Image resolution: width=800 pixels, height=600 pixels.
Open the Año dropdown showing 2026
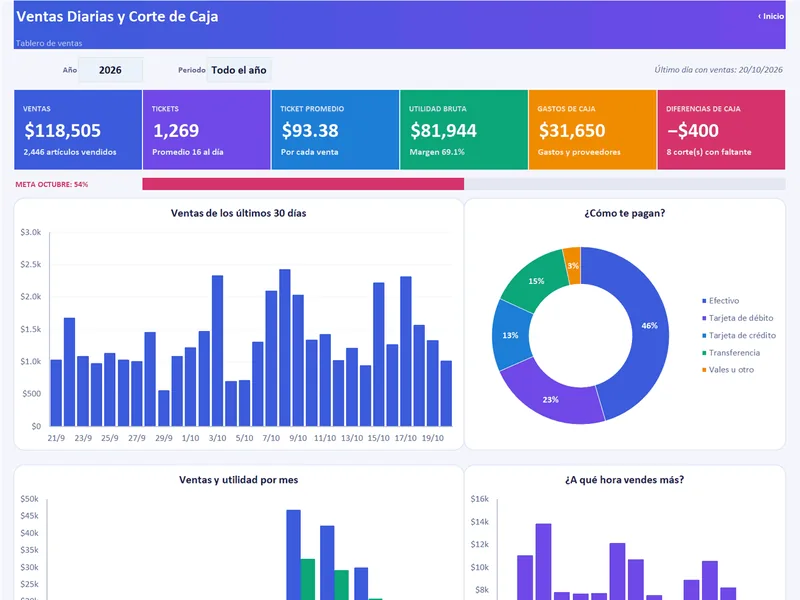(110, 70)
